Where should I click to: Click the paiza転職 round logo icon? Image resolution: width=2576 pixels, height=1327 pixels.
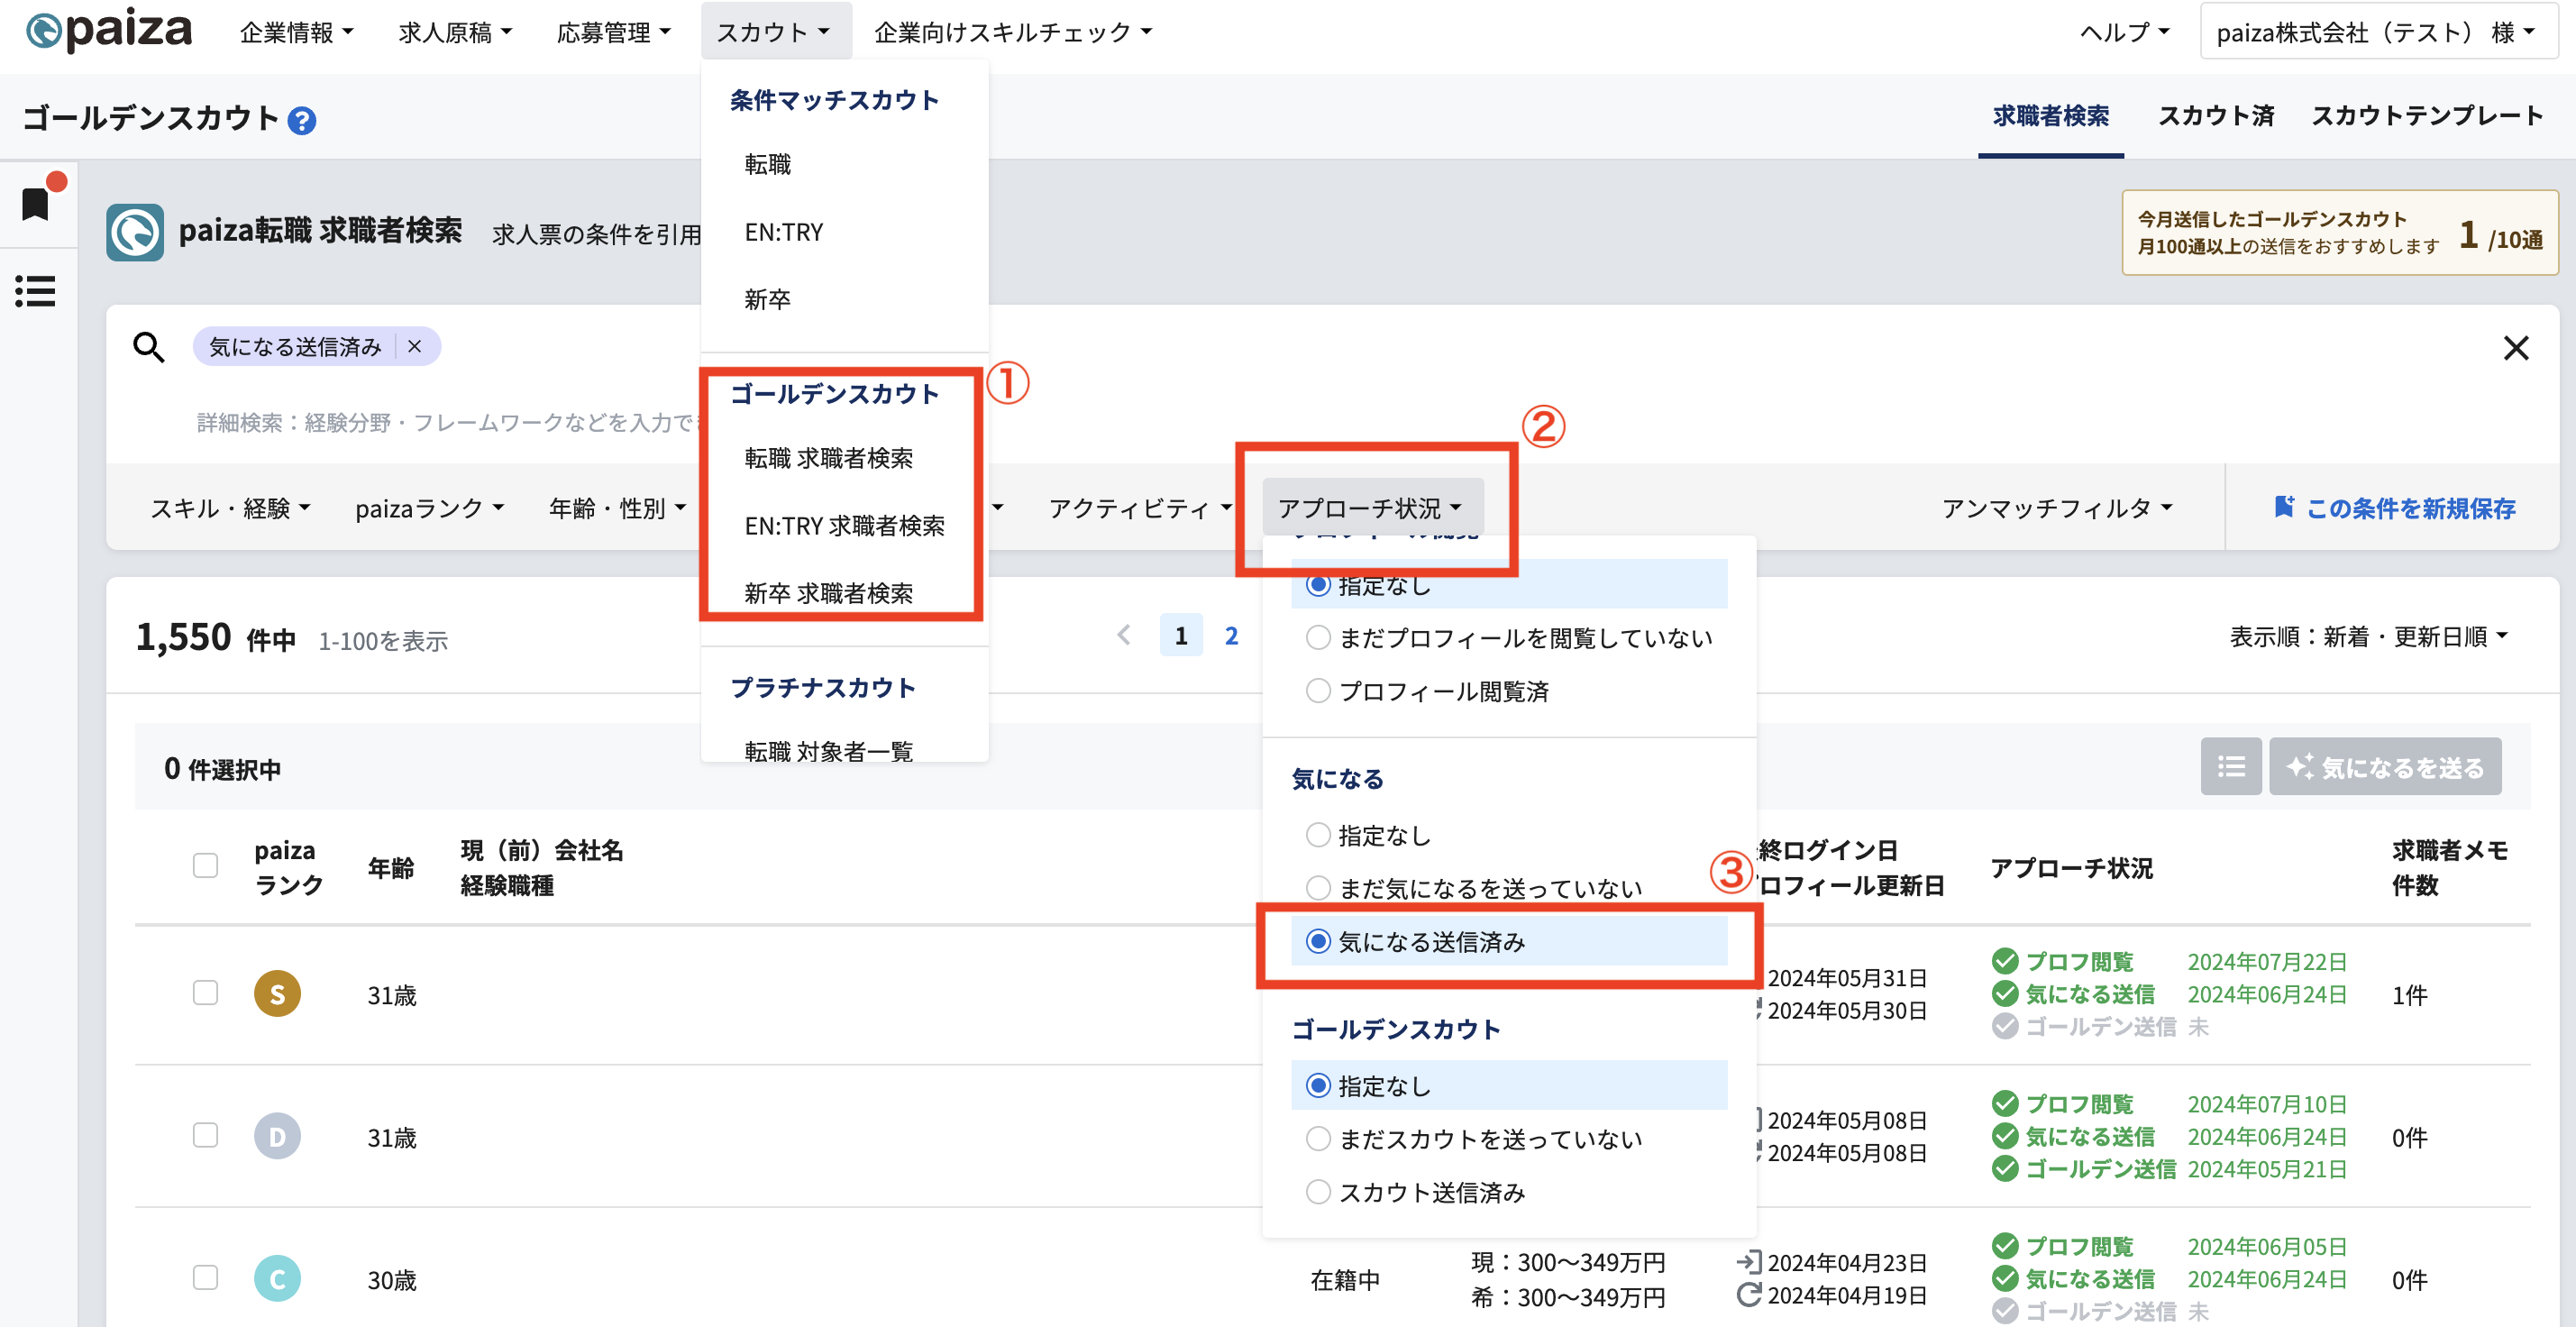[x=135, y=232]
